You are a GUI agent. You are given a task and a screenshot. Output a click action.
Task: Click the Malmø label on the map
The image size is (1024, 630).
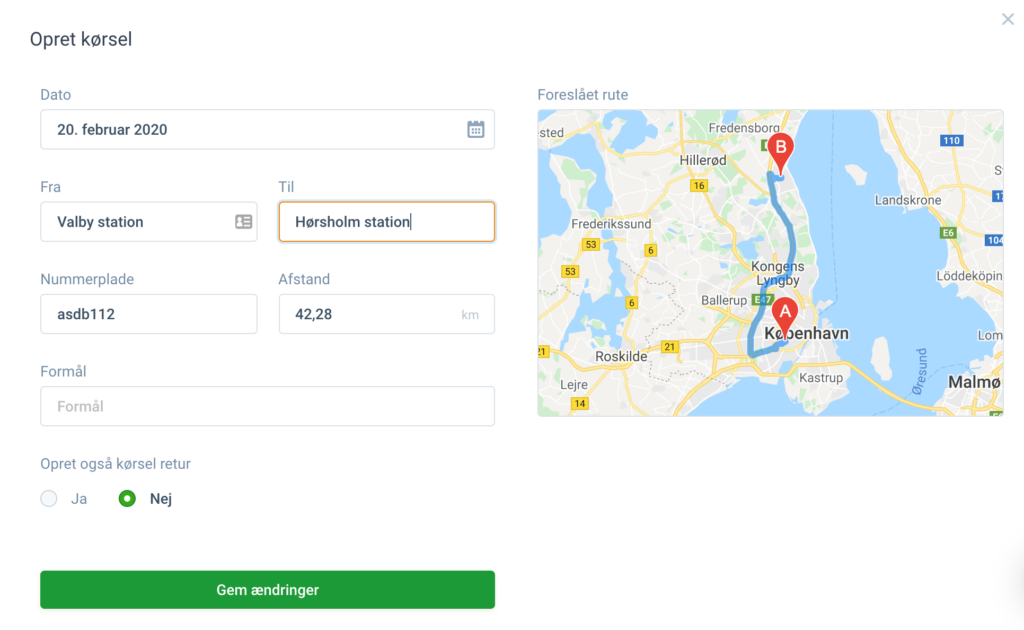point(974,383)
